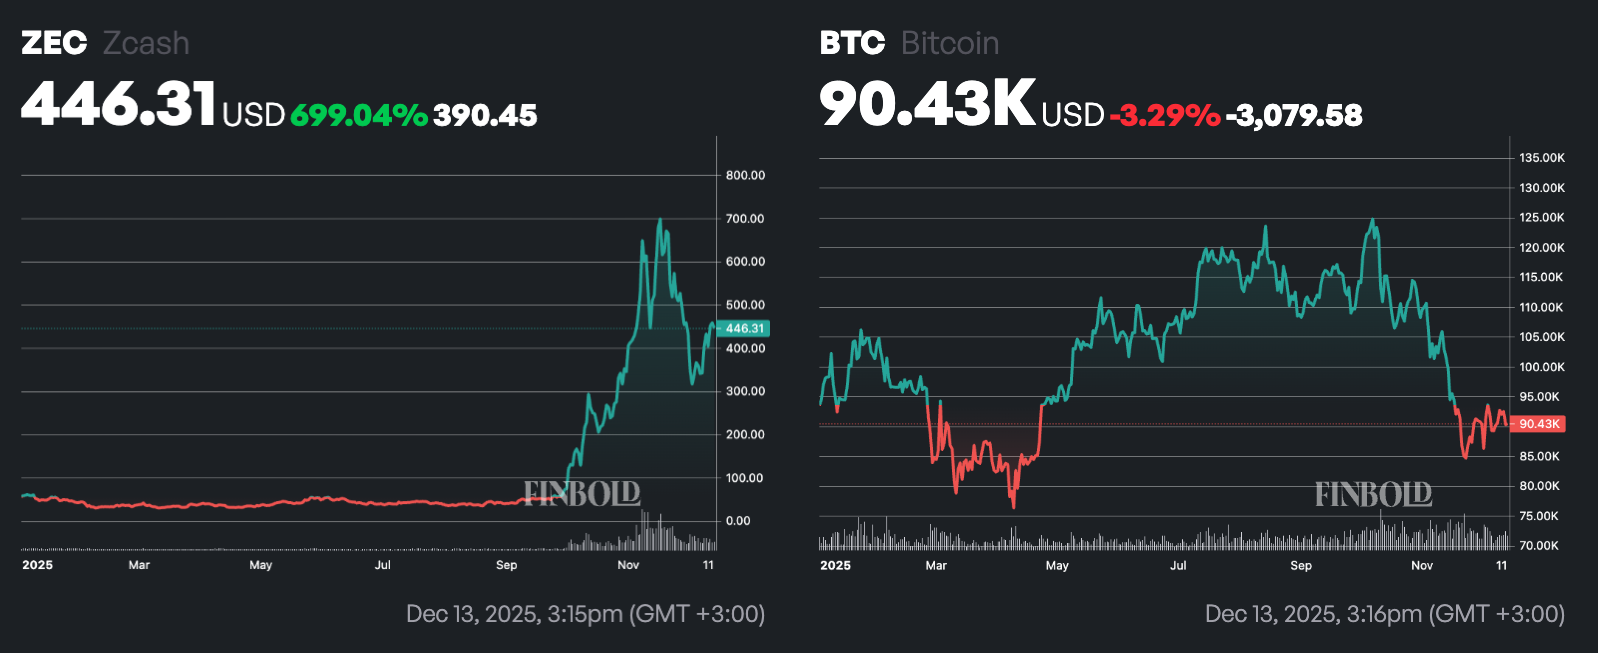The image size is (1598, 653).
Task: Click the Sep label on BTC time axis
Action: pyautogui.click(x=1301, y=565)
